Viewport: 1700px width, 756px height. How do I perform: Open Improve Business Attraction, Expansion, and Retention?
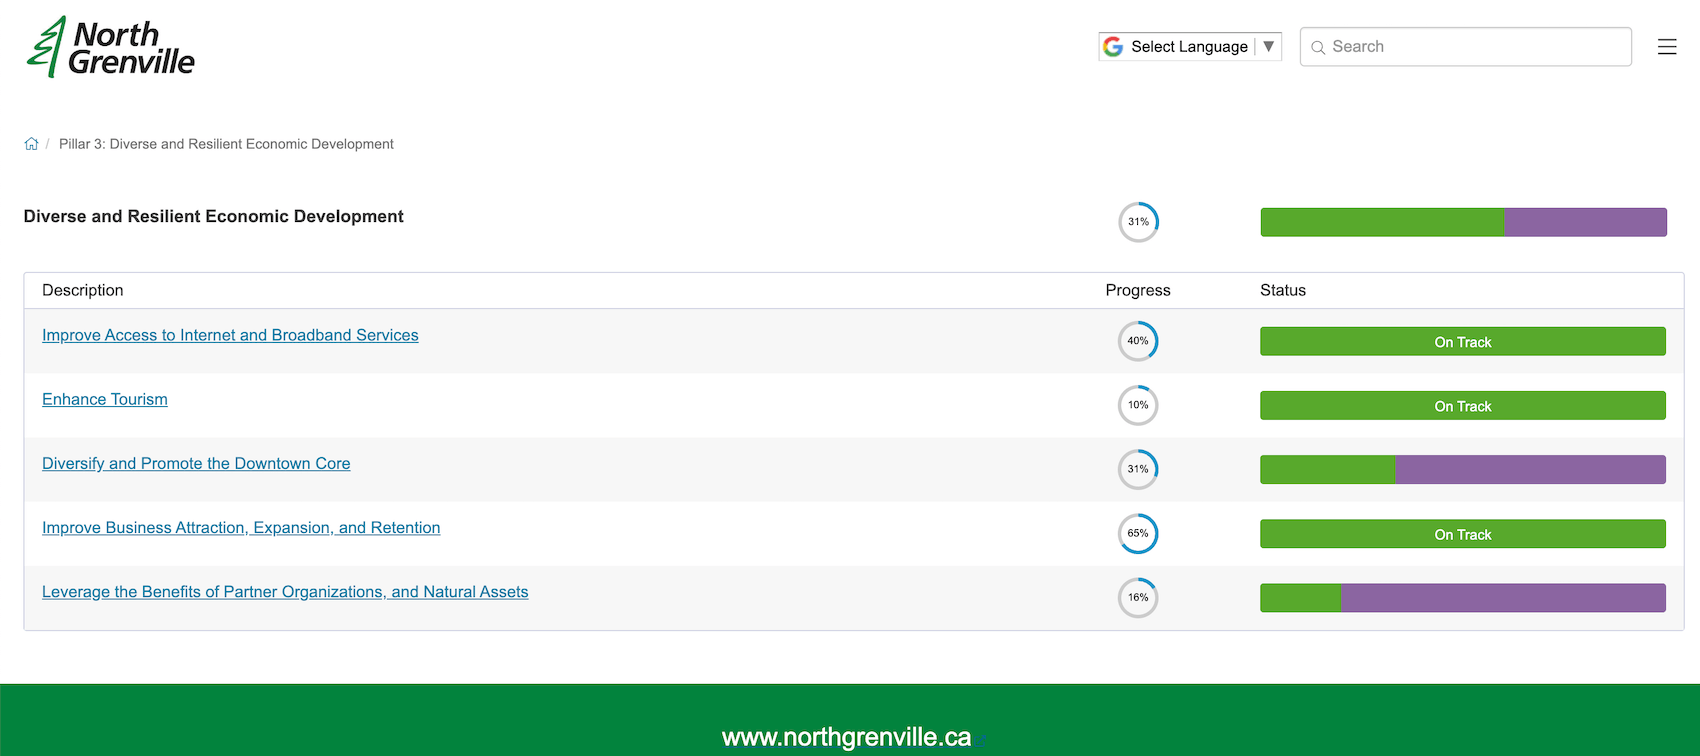point(241,527)
